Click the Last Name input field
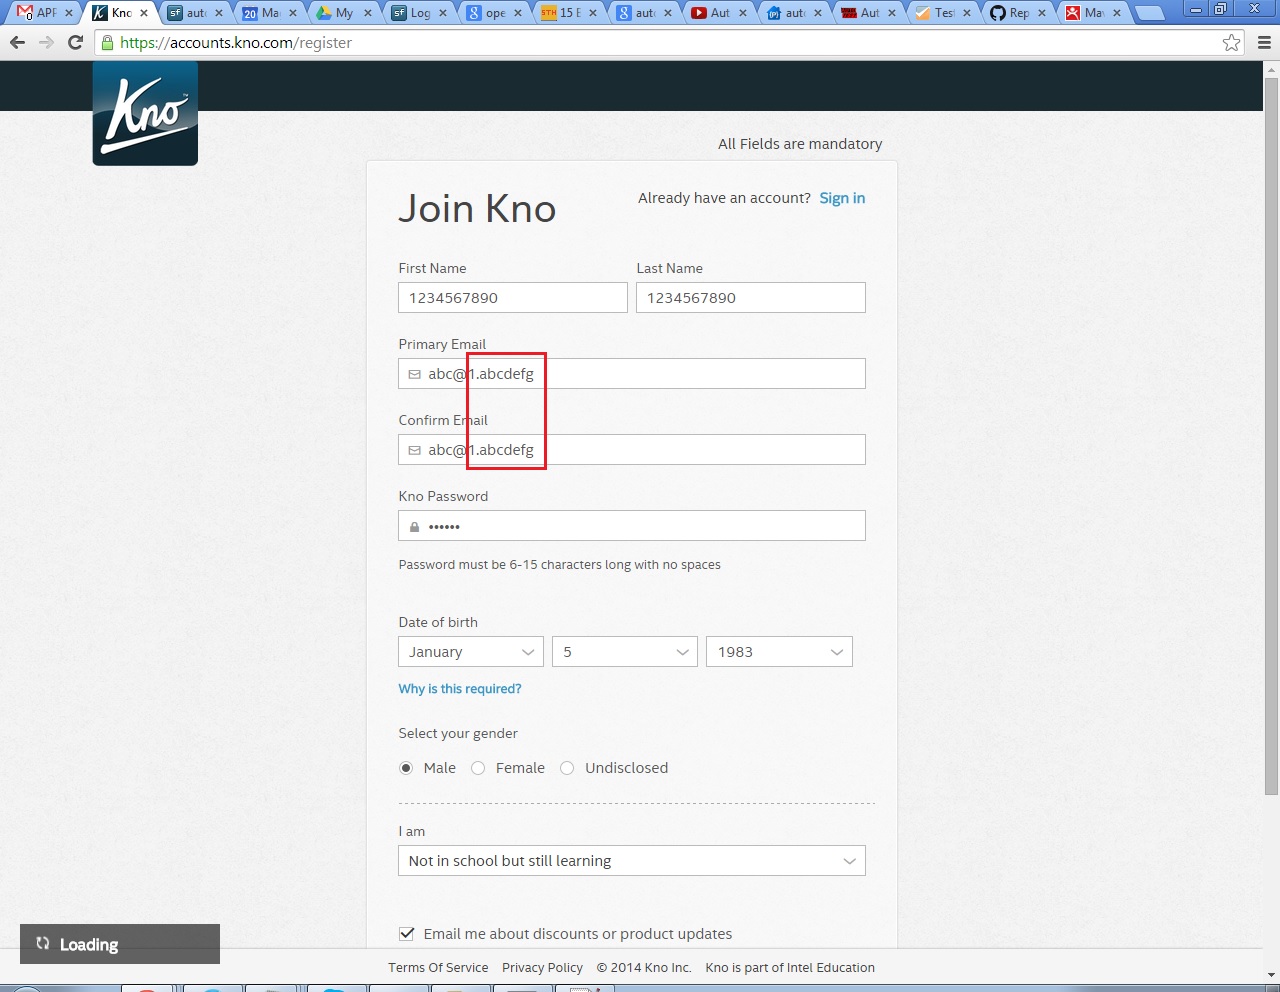Screen dimensions: 1280x992 click(x=751, y=298)
